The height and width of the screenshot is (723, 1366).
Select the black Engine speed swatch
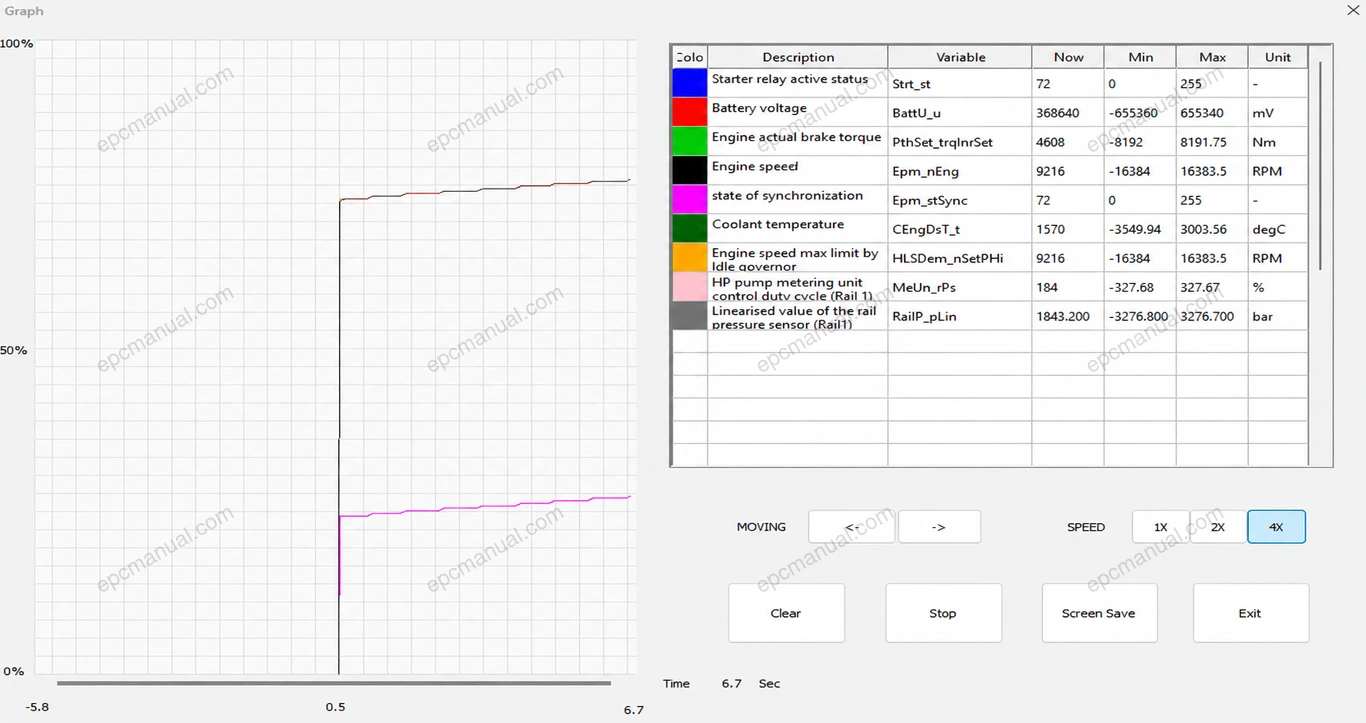click(x=690, y=170)
